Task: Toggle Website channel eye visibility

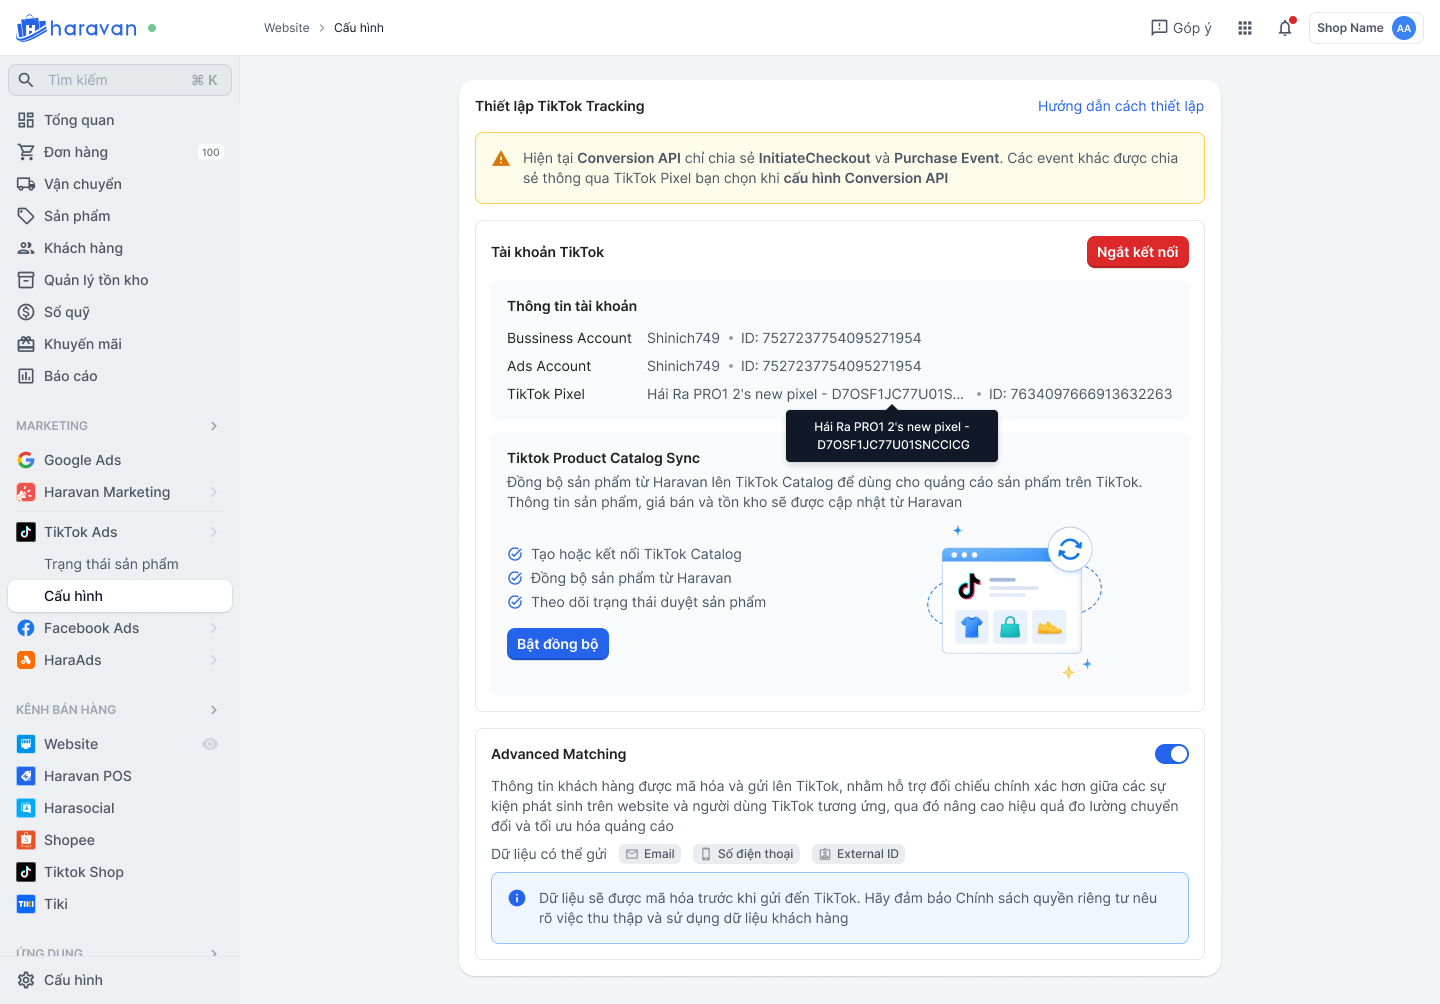Action: 210,744
